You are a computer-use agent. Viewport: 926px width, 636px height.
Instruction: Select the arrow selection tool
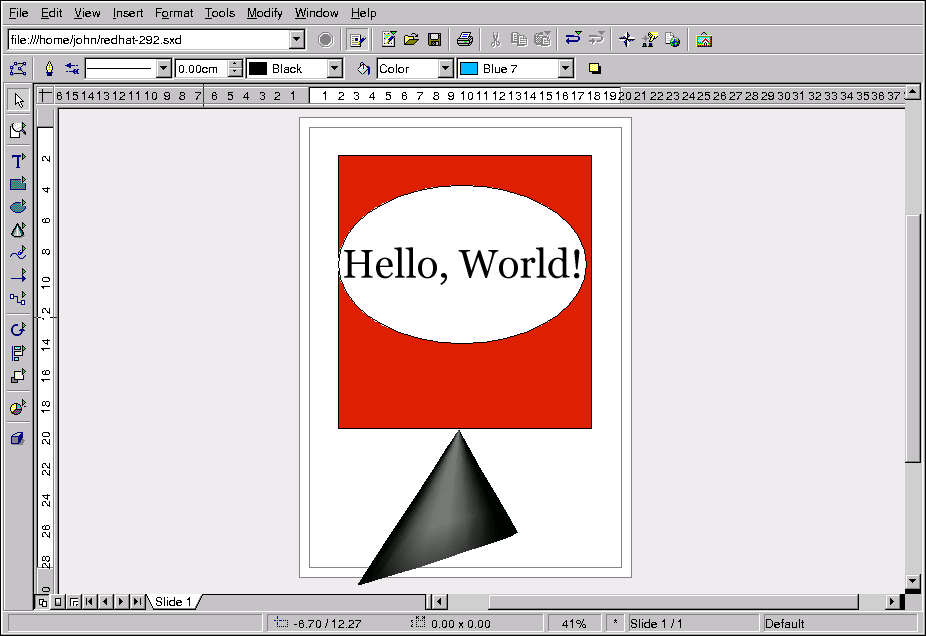point(17,100)
